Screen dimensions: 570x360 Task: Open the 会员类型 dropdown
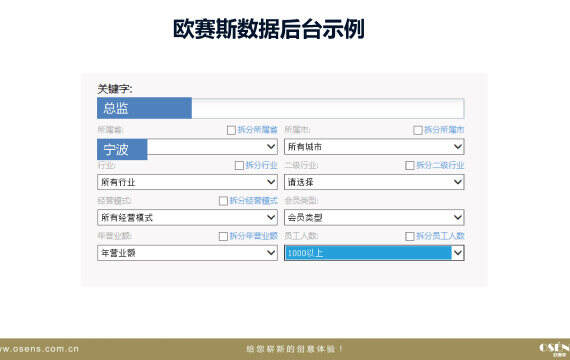pos(374,217)
